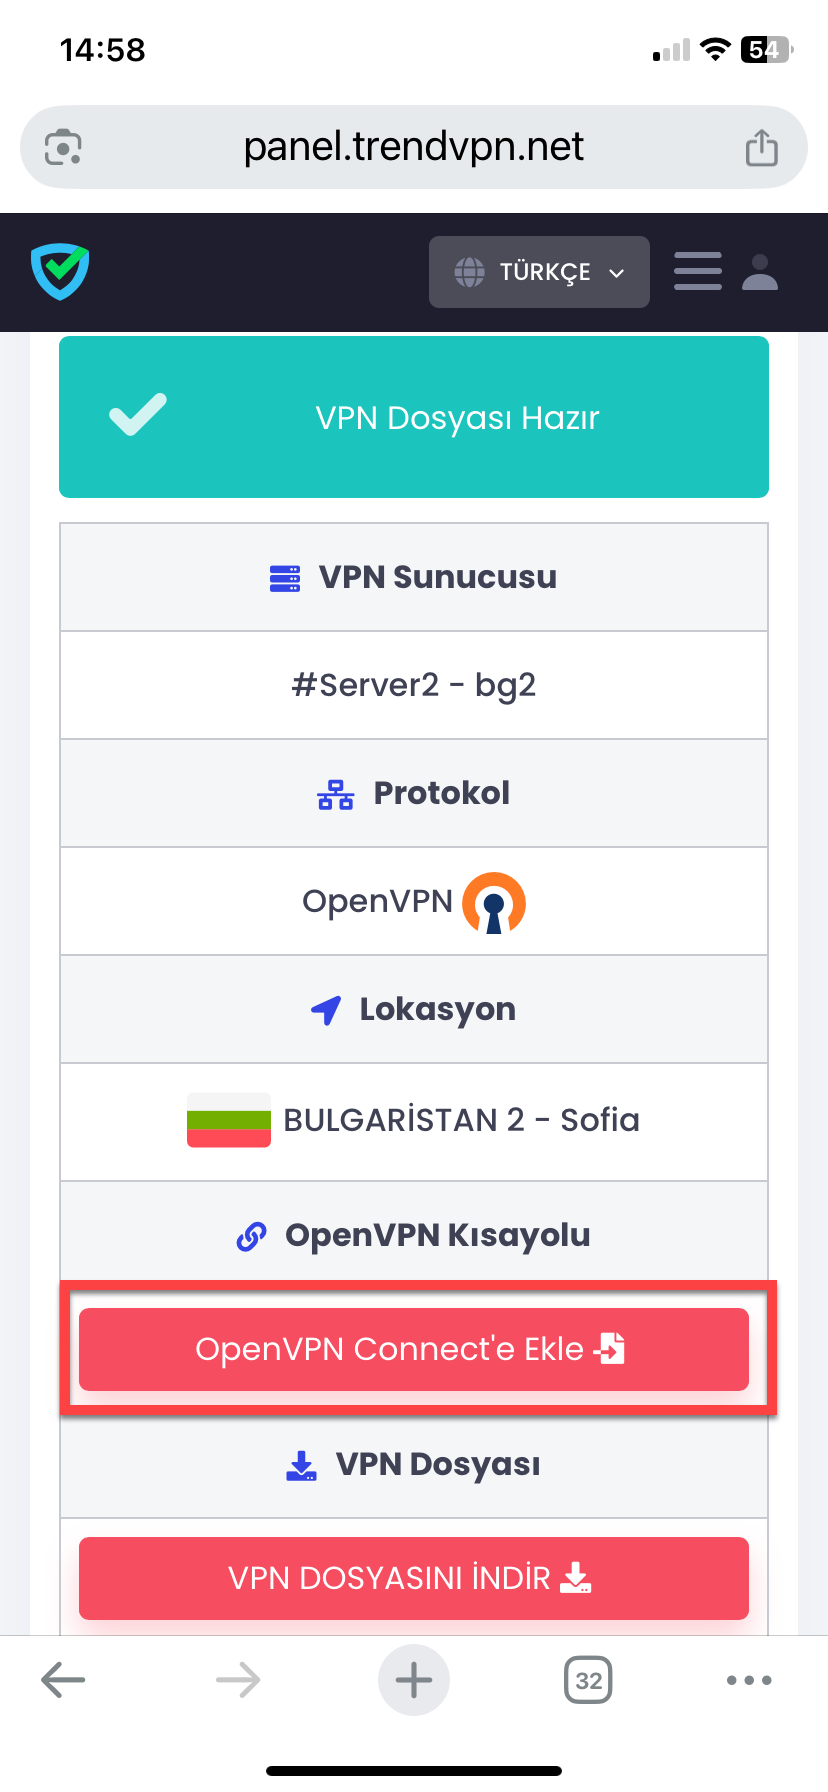Screen dimensions: 828x1792
Task: Open the TÜRKÇE language dropdown
Action: coord(539,271)
